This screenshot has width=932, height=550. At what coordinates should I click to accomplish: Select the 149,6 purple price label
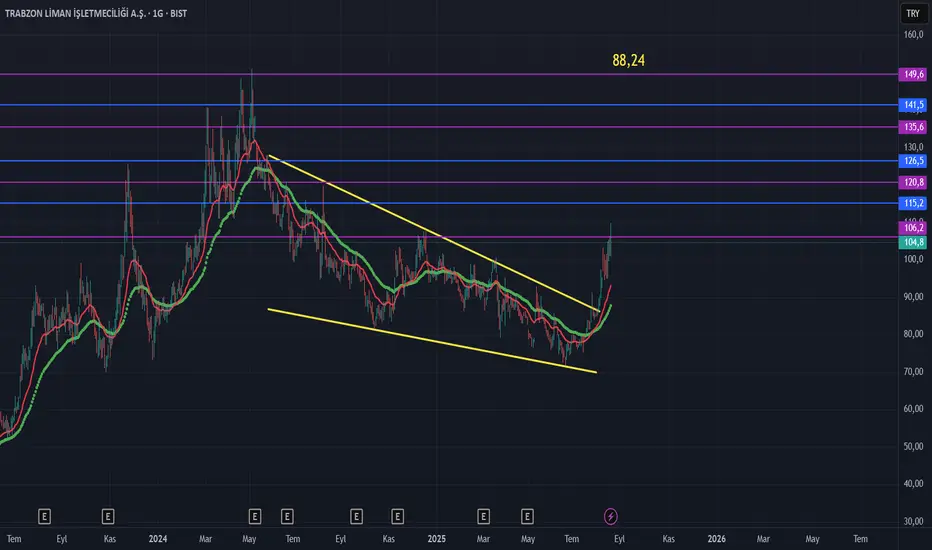(x=913, y=74)
